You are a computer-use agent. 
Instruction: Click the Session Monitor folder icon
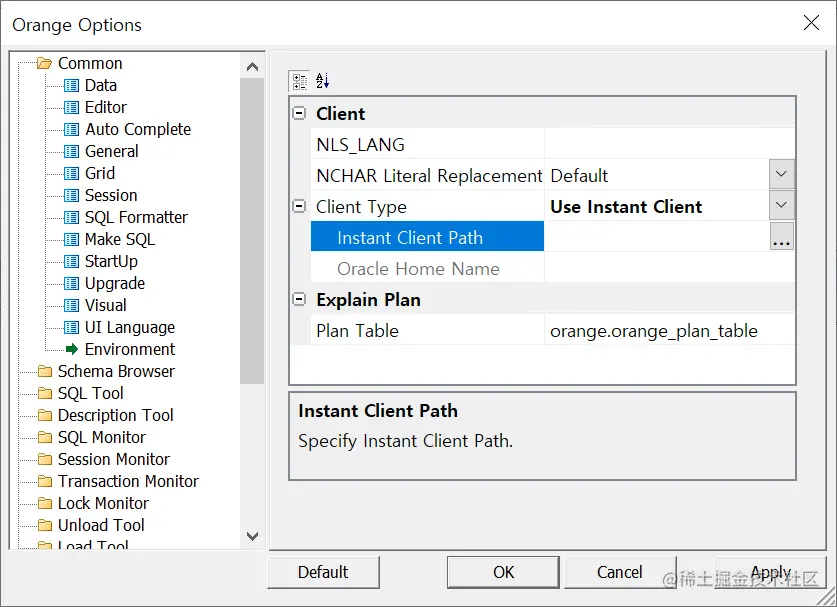[x=45, y=459]
